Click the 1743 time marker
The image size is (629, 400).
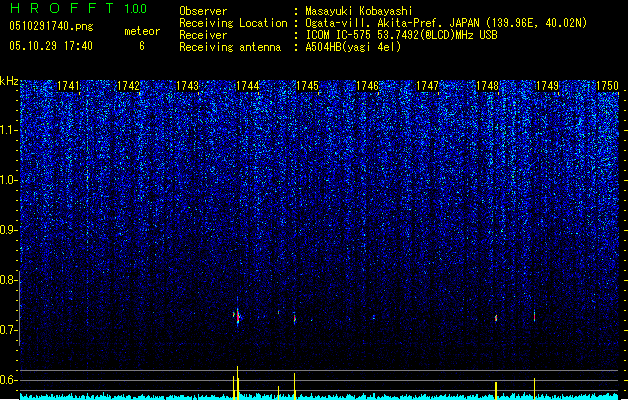187,86
